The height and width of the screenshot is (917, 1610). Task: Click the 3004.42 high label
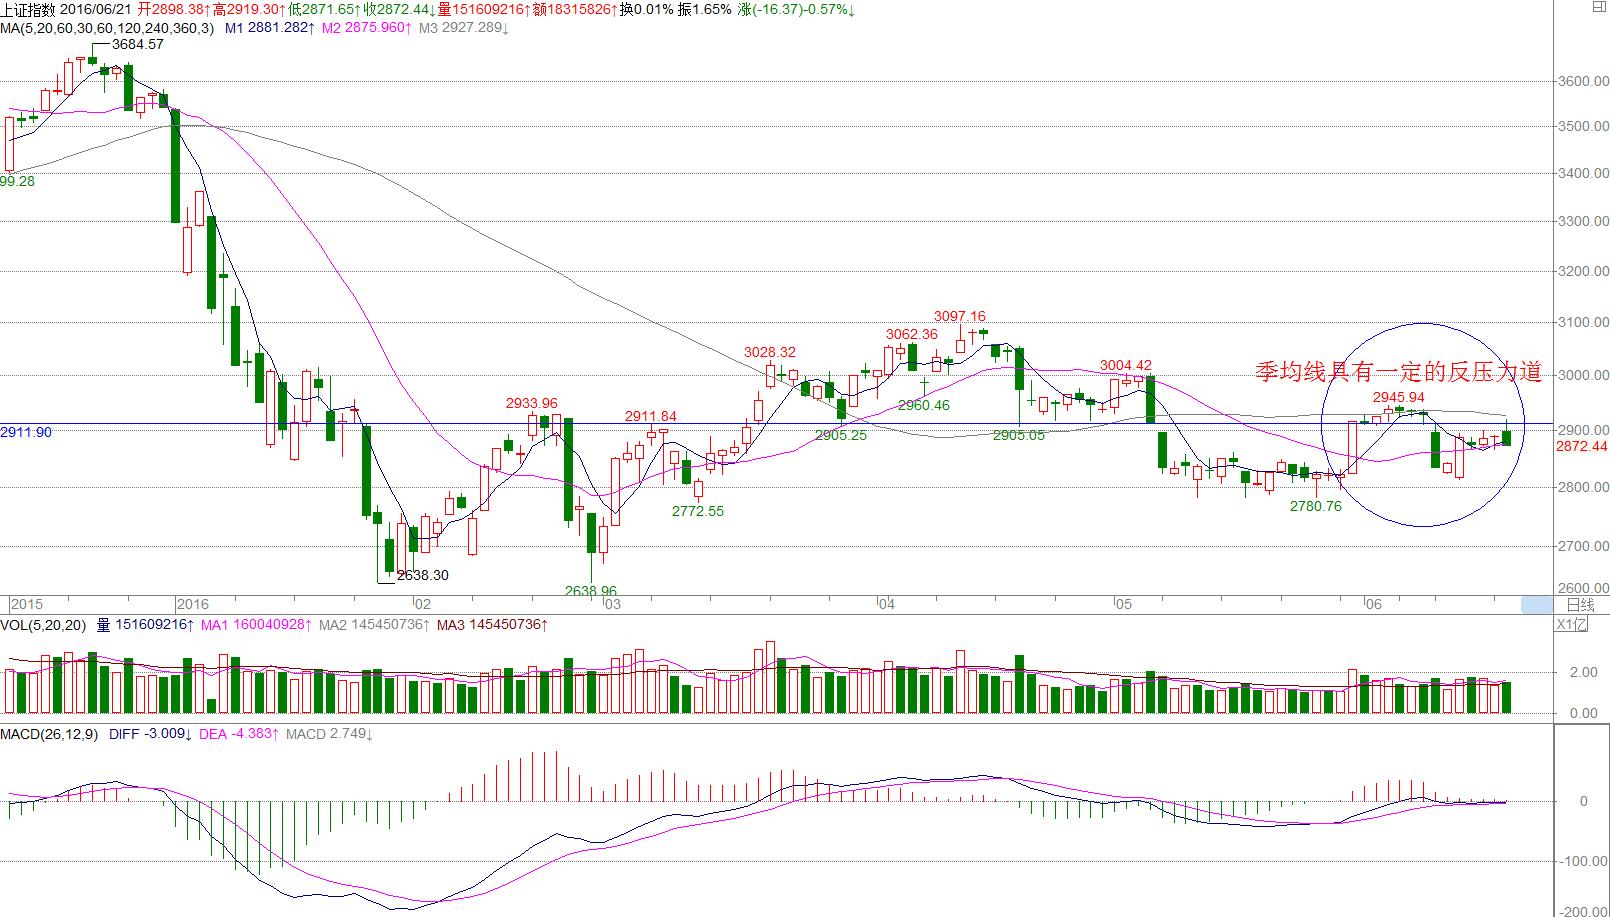(1126, 365)
